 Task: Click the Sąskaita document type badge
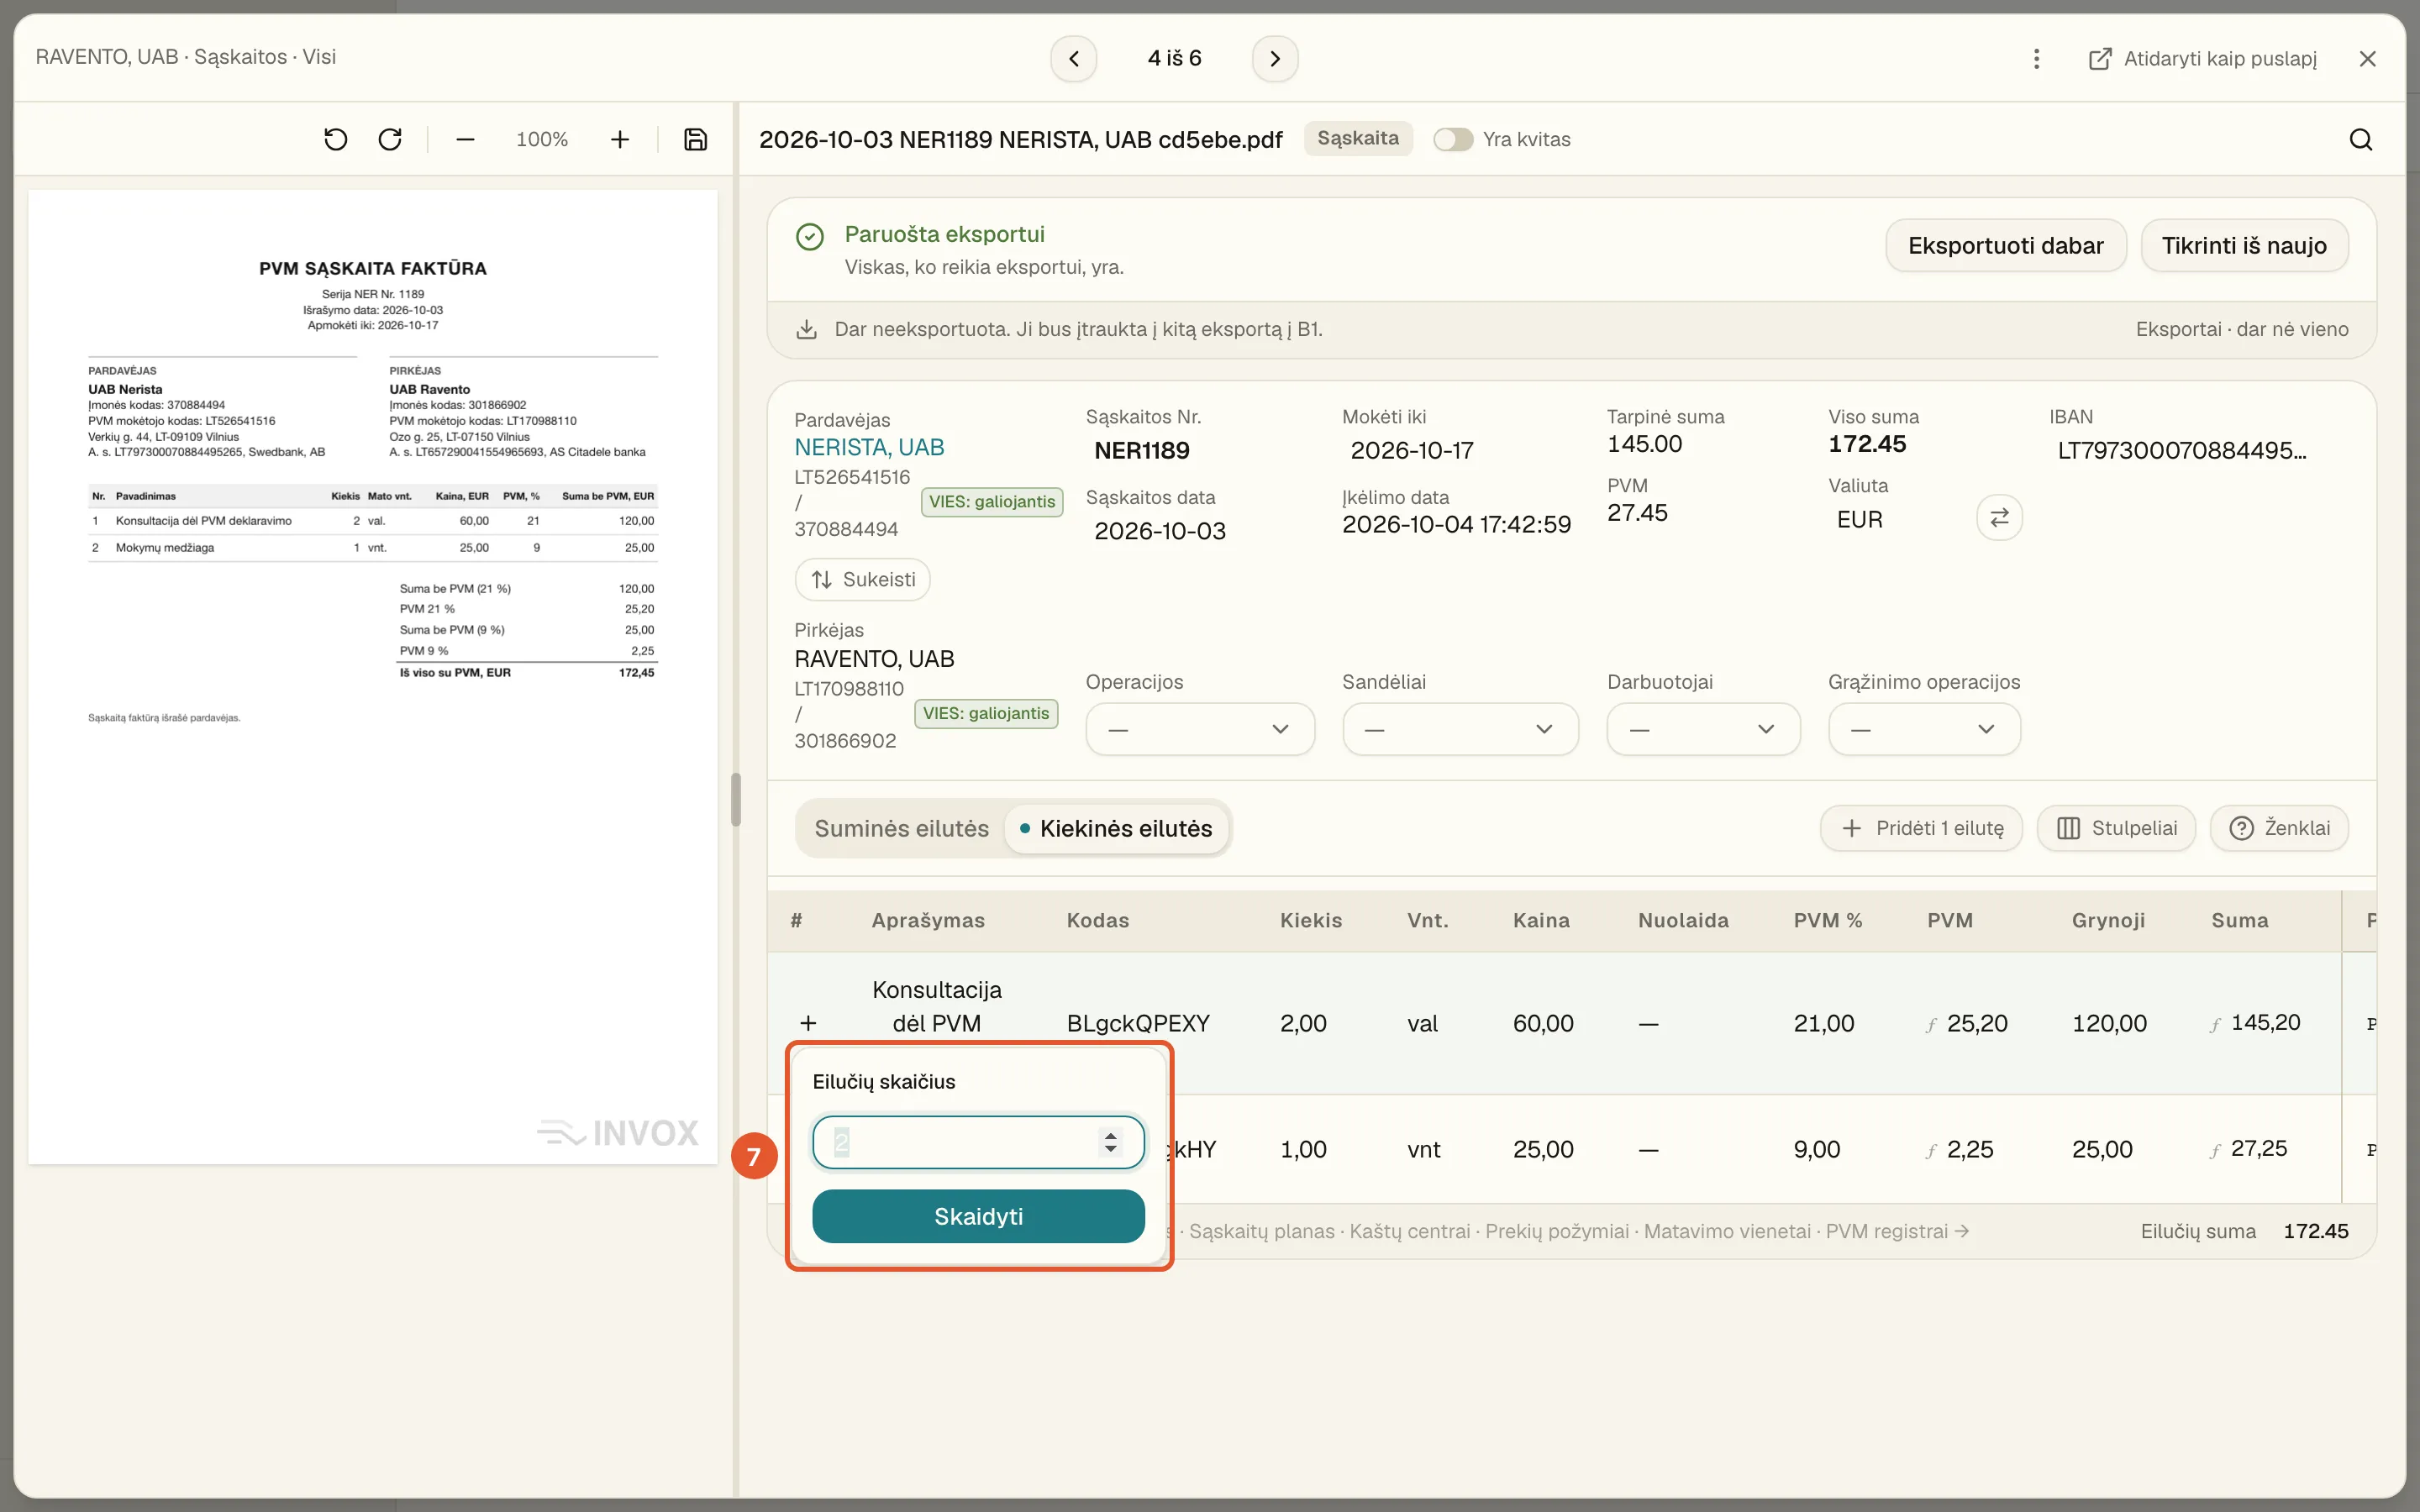pos(1357,138)
